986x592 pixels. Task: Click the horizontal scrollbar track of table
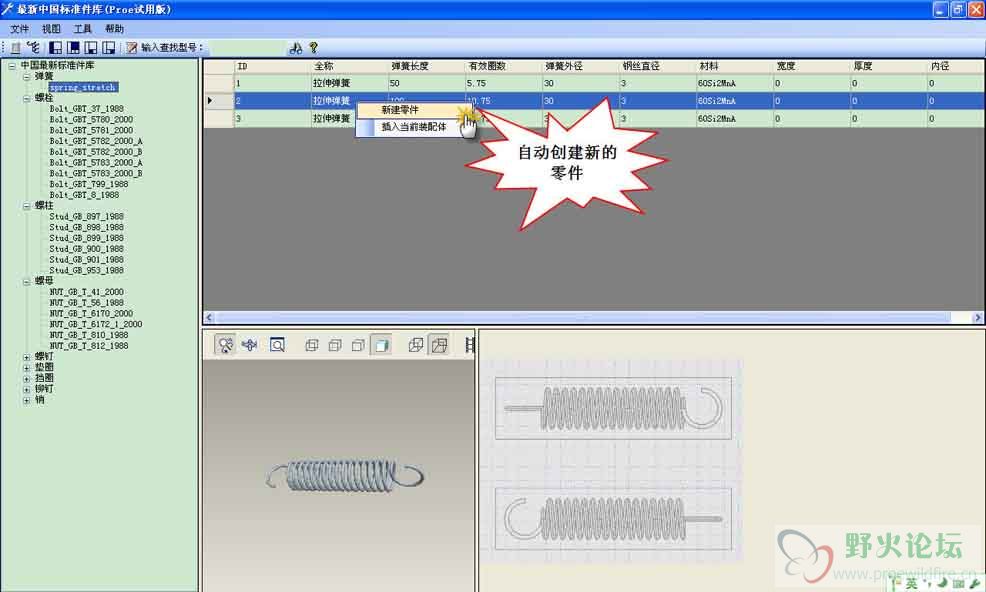point(594,318)
